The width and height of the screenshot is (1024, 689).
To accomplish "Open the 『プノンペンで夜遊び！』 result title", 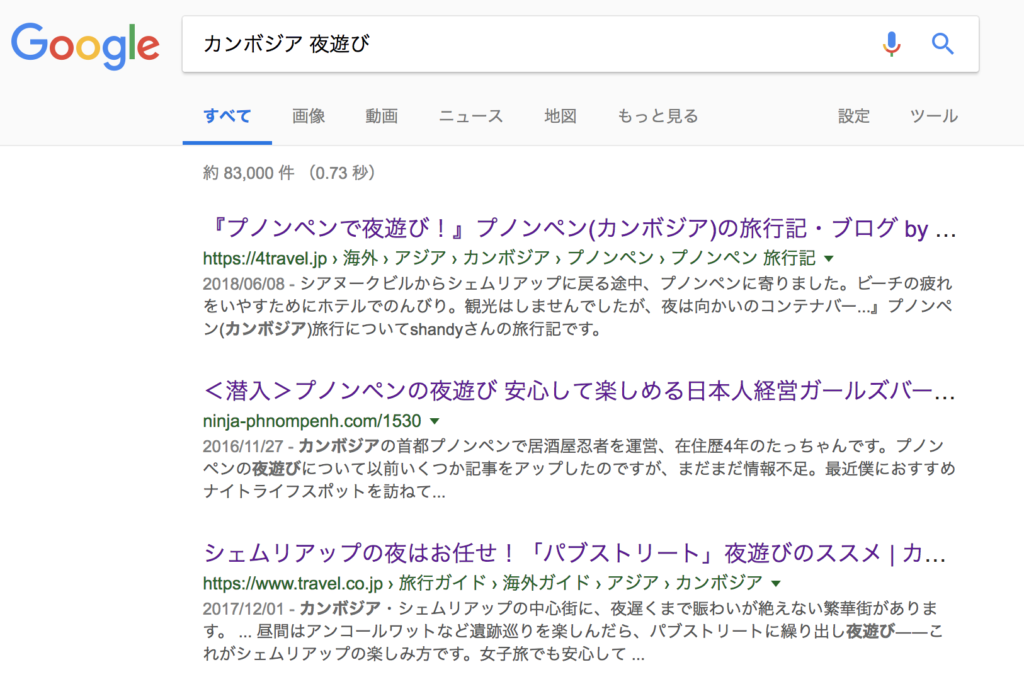I will tap(580, 229).
